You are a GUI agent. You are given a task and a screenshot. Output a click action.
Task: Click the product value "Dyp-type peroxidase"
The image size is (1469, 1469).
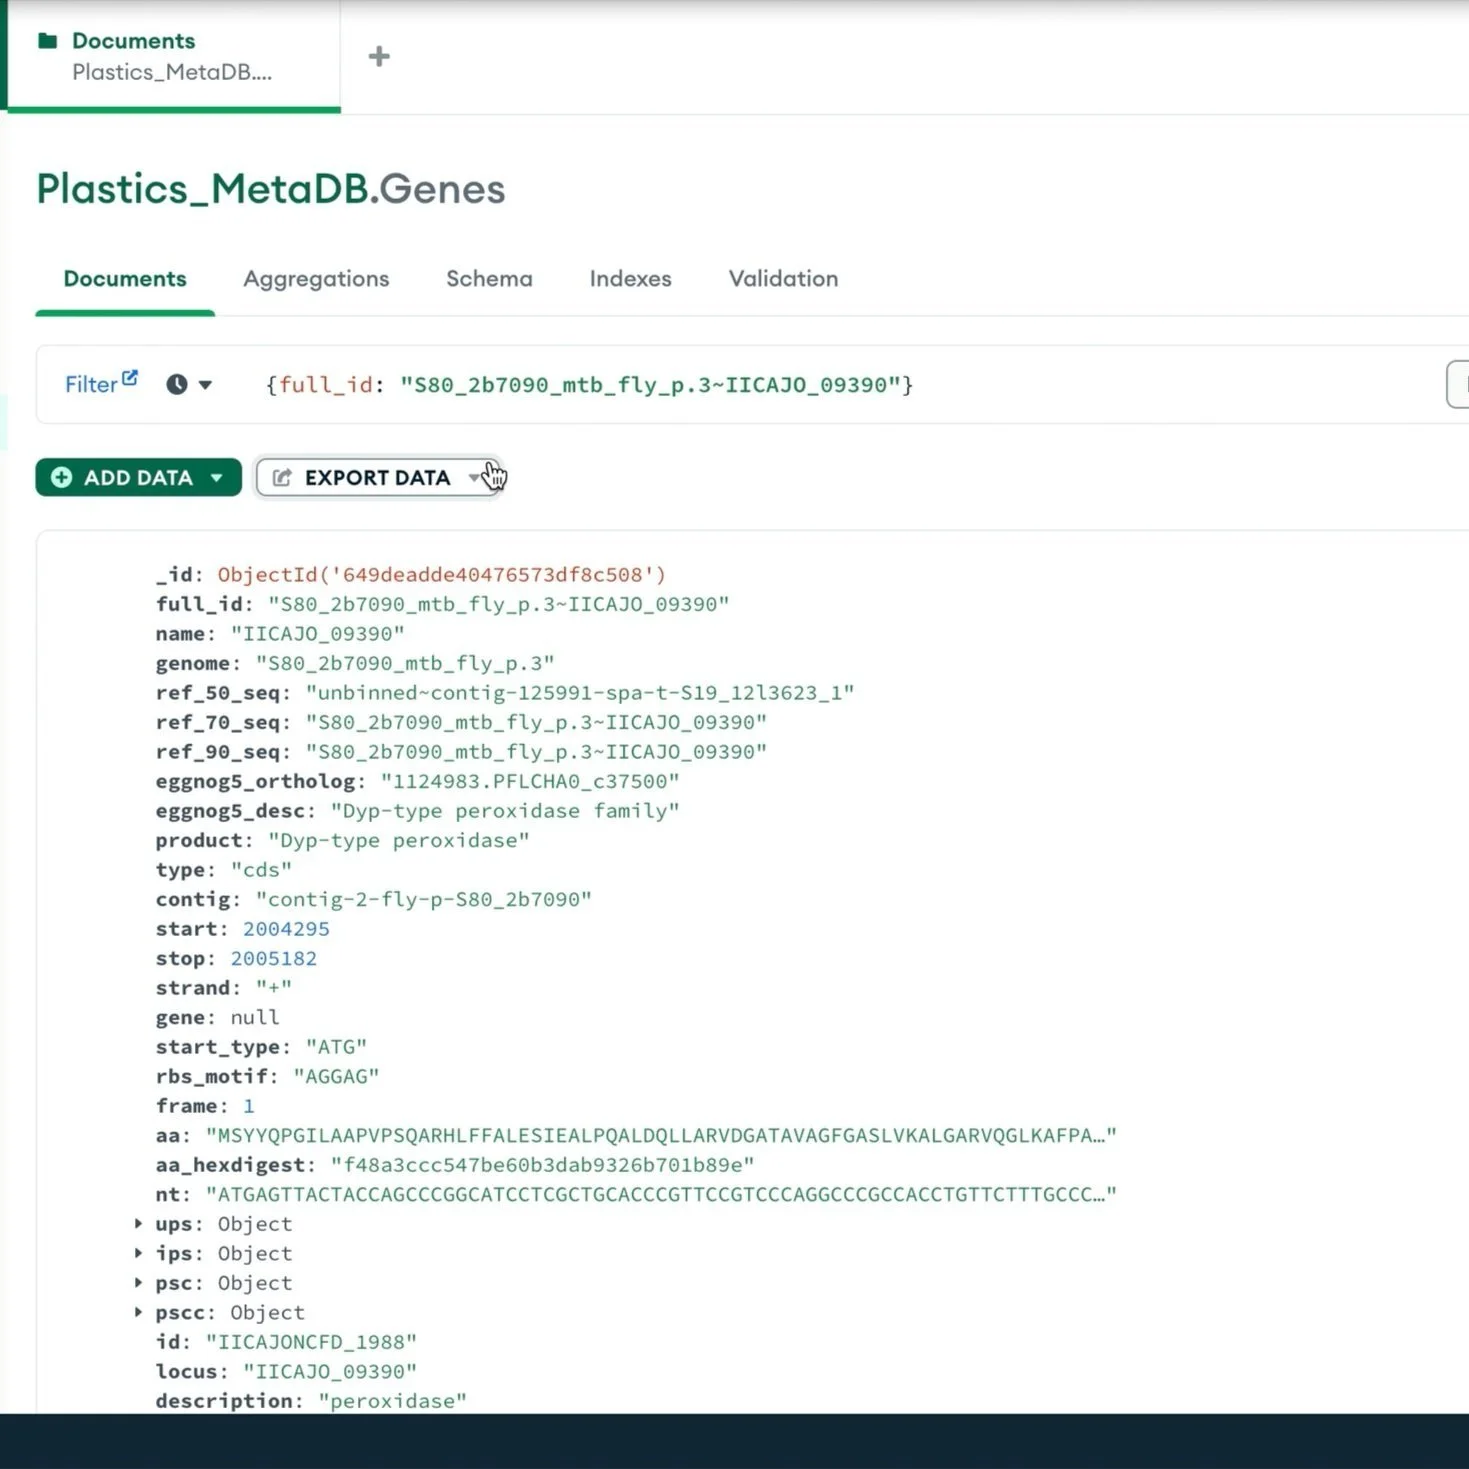pos(399,840)
